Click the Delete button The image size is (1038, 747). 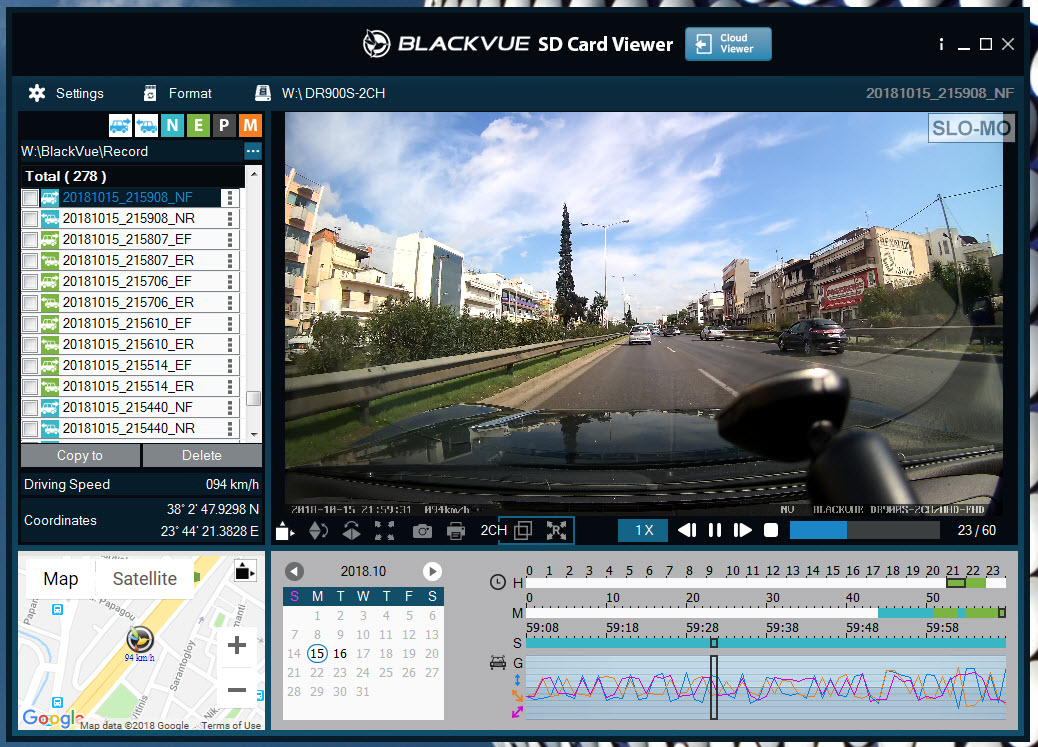(202, 456)
